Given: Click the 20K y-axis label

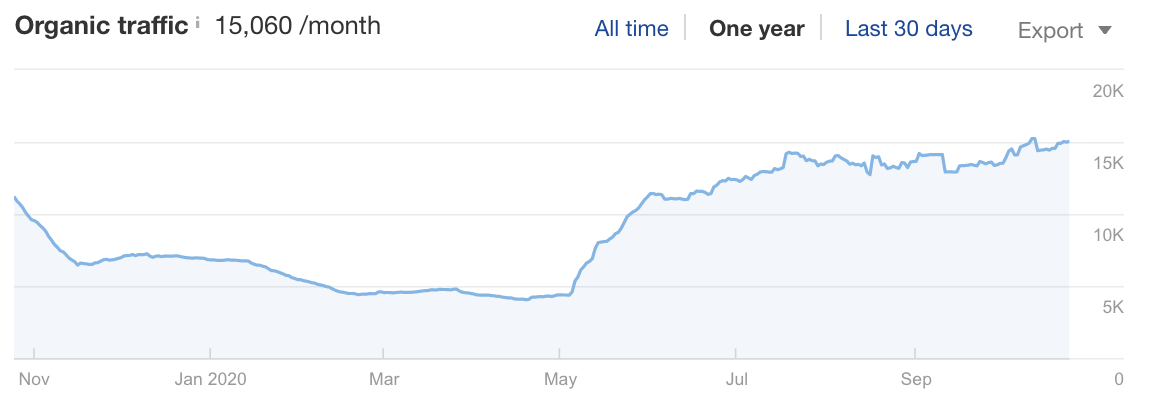Looking at the screenshot, I should pyautogui.click(x=1108, y=91).
